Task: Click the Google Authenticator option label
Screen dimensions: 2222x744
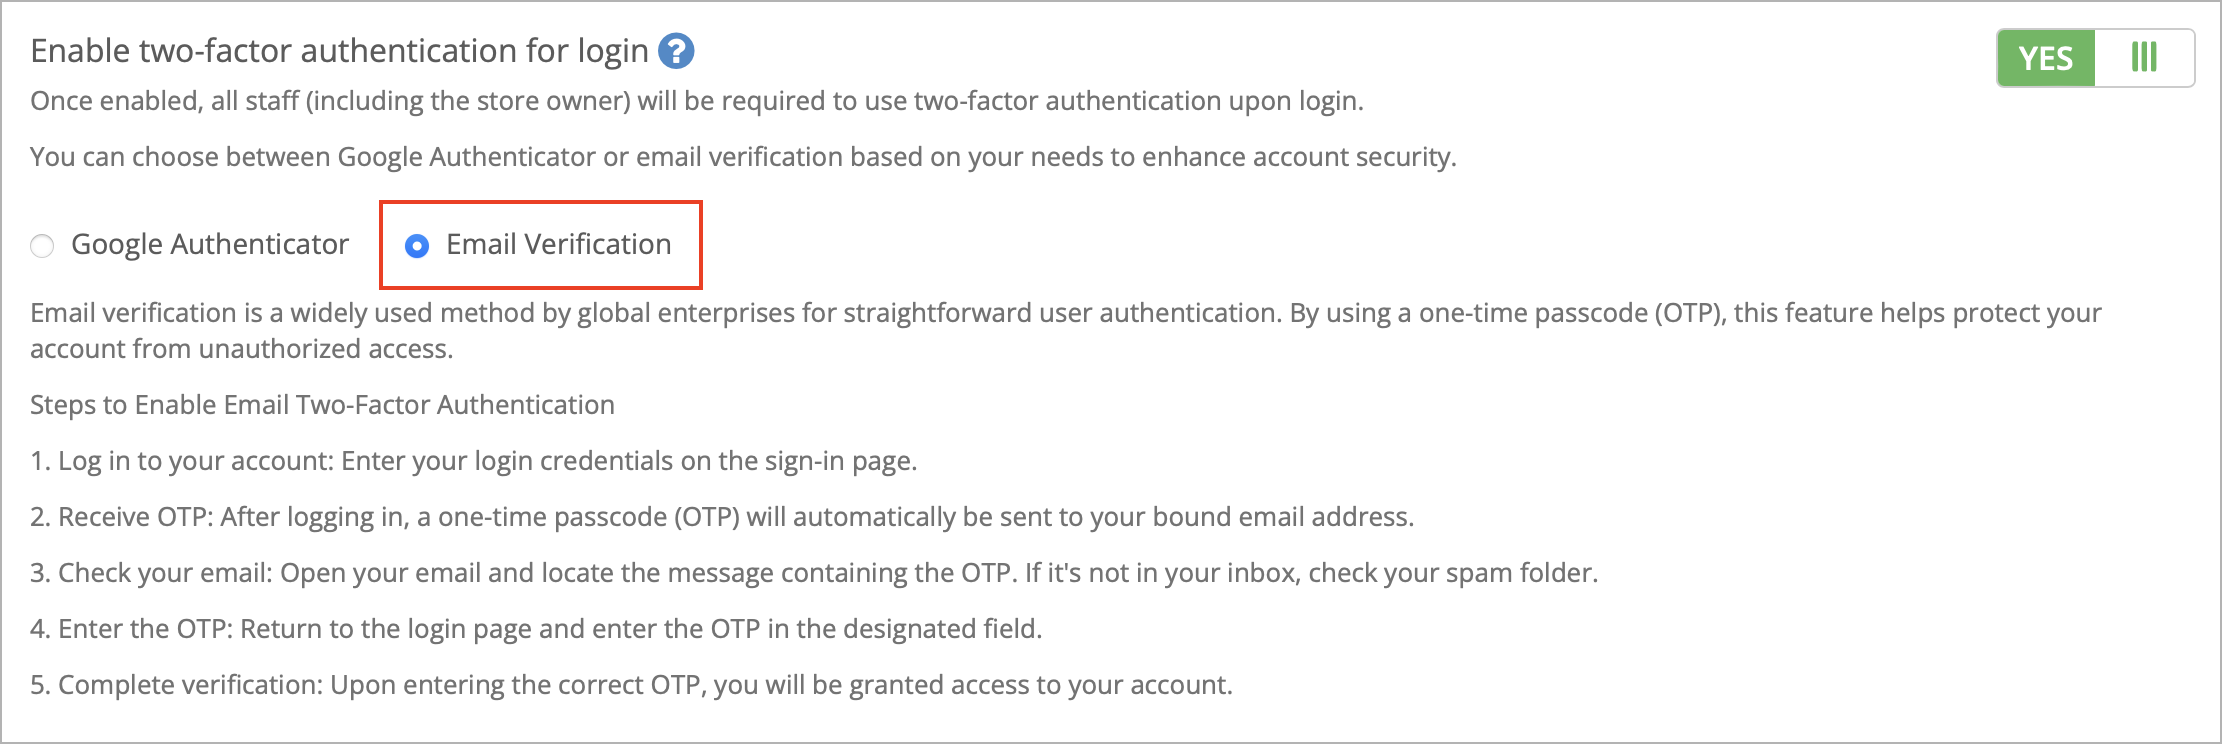Action: tap(210, 245)
